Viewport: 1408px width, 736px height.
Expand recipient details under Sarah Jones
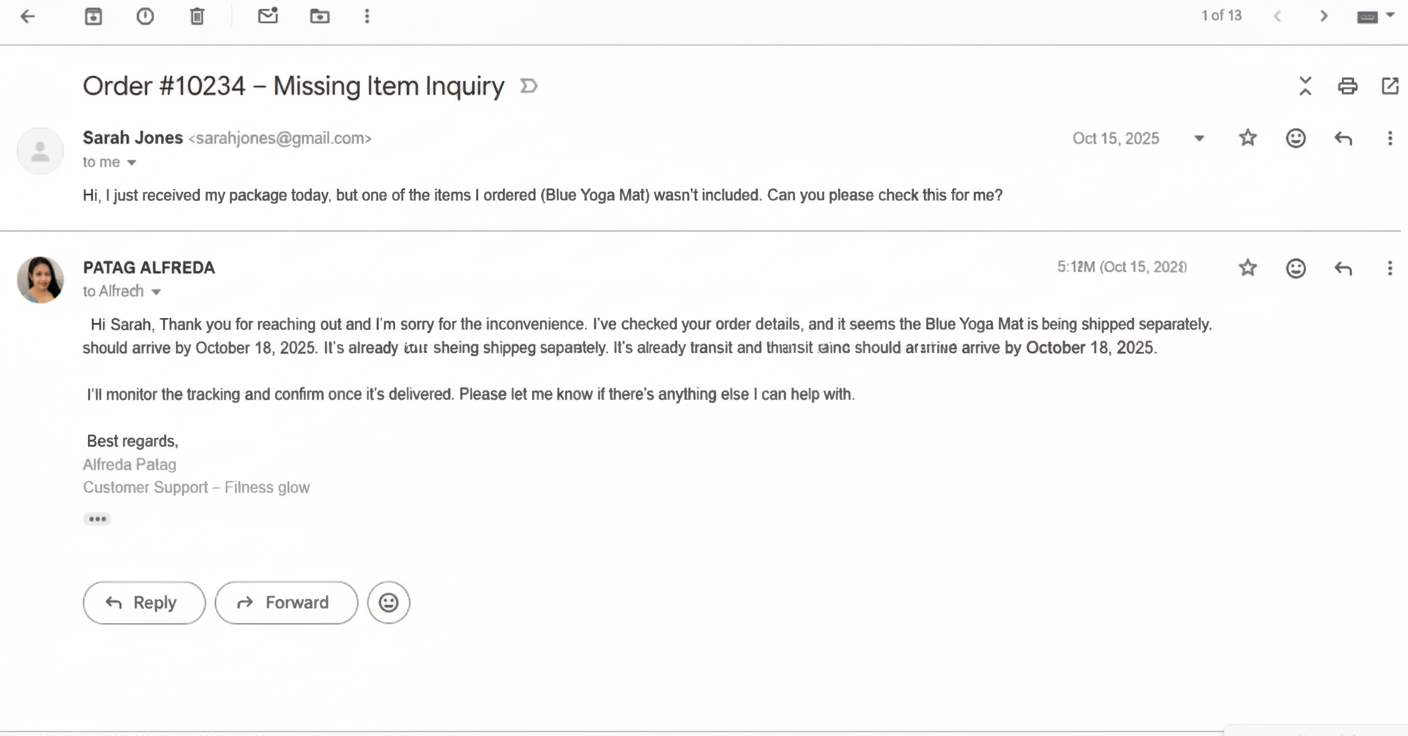point(131,163)
